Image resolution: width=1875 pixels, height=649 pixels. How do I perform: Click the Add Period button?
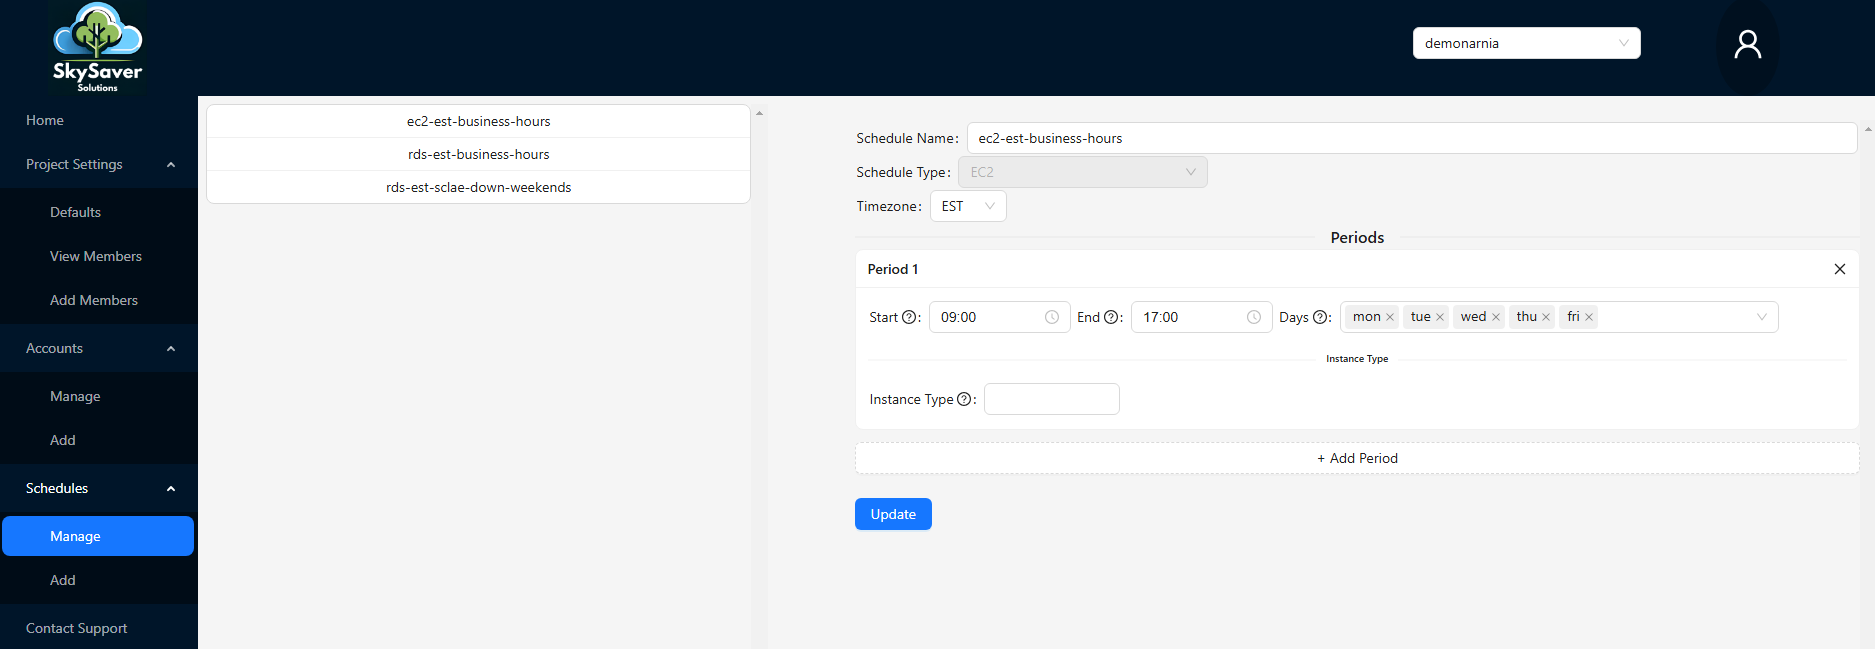pos(1357,458)
